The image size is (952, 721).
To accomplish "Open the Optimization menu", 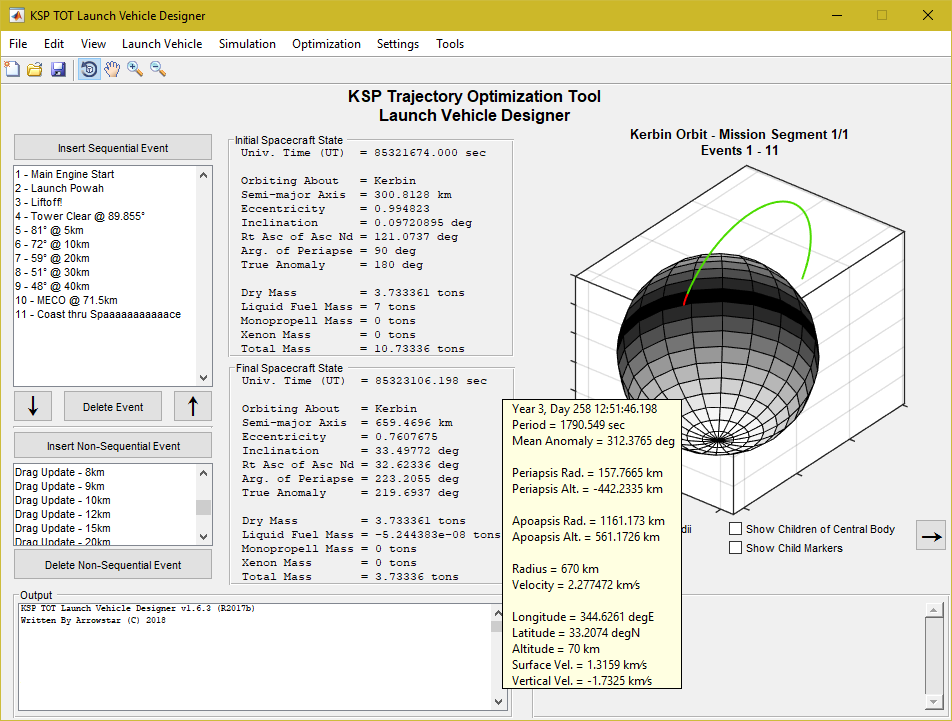I will 326,44.
